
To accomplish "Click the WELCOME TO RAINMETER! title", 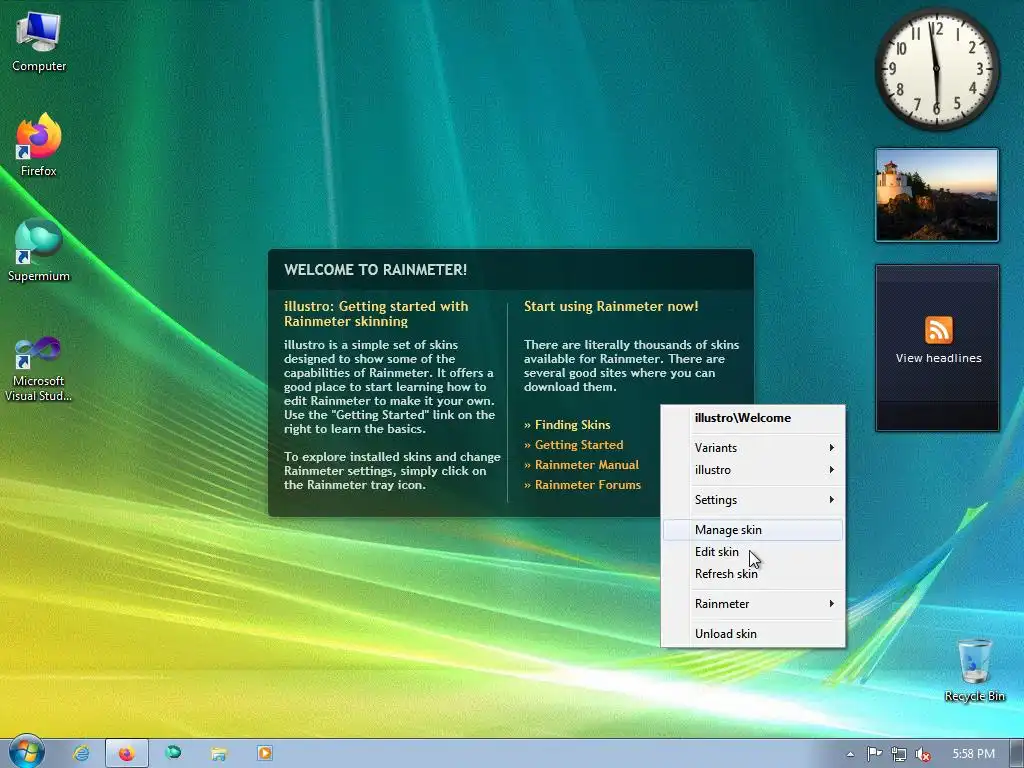I will 376,270.
